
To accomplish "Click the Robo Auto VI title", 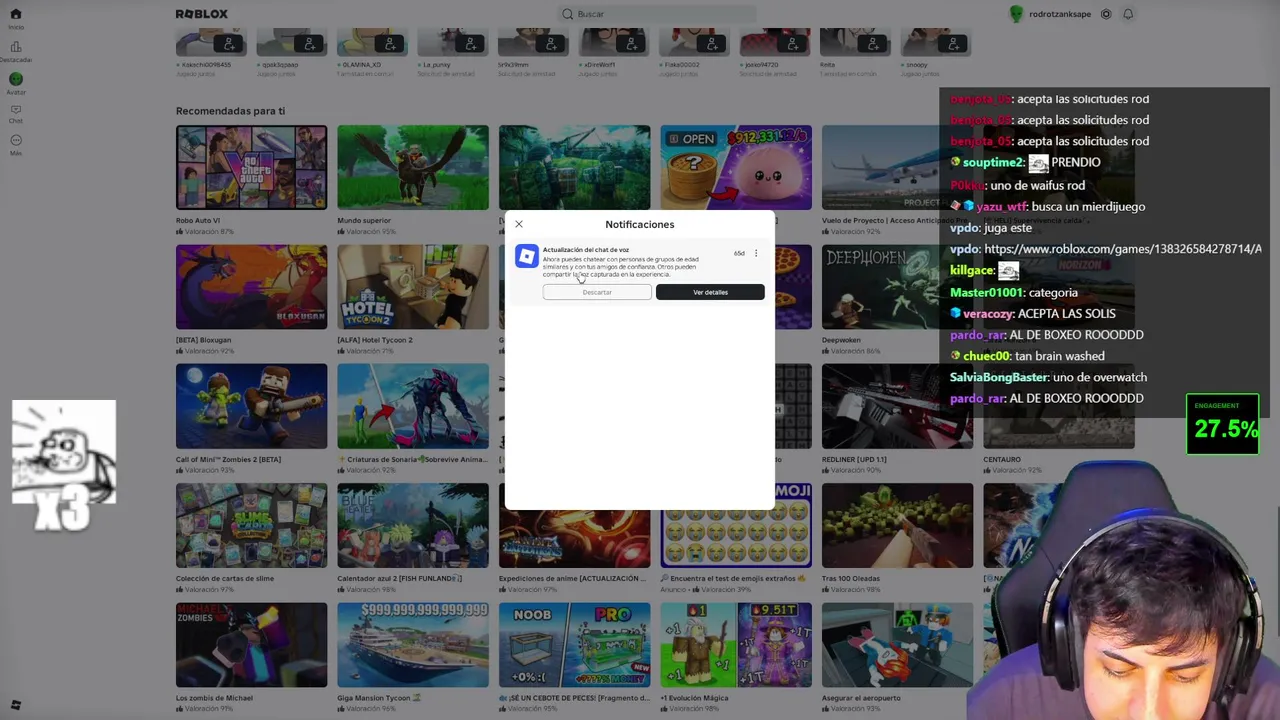I will [198, 220].
